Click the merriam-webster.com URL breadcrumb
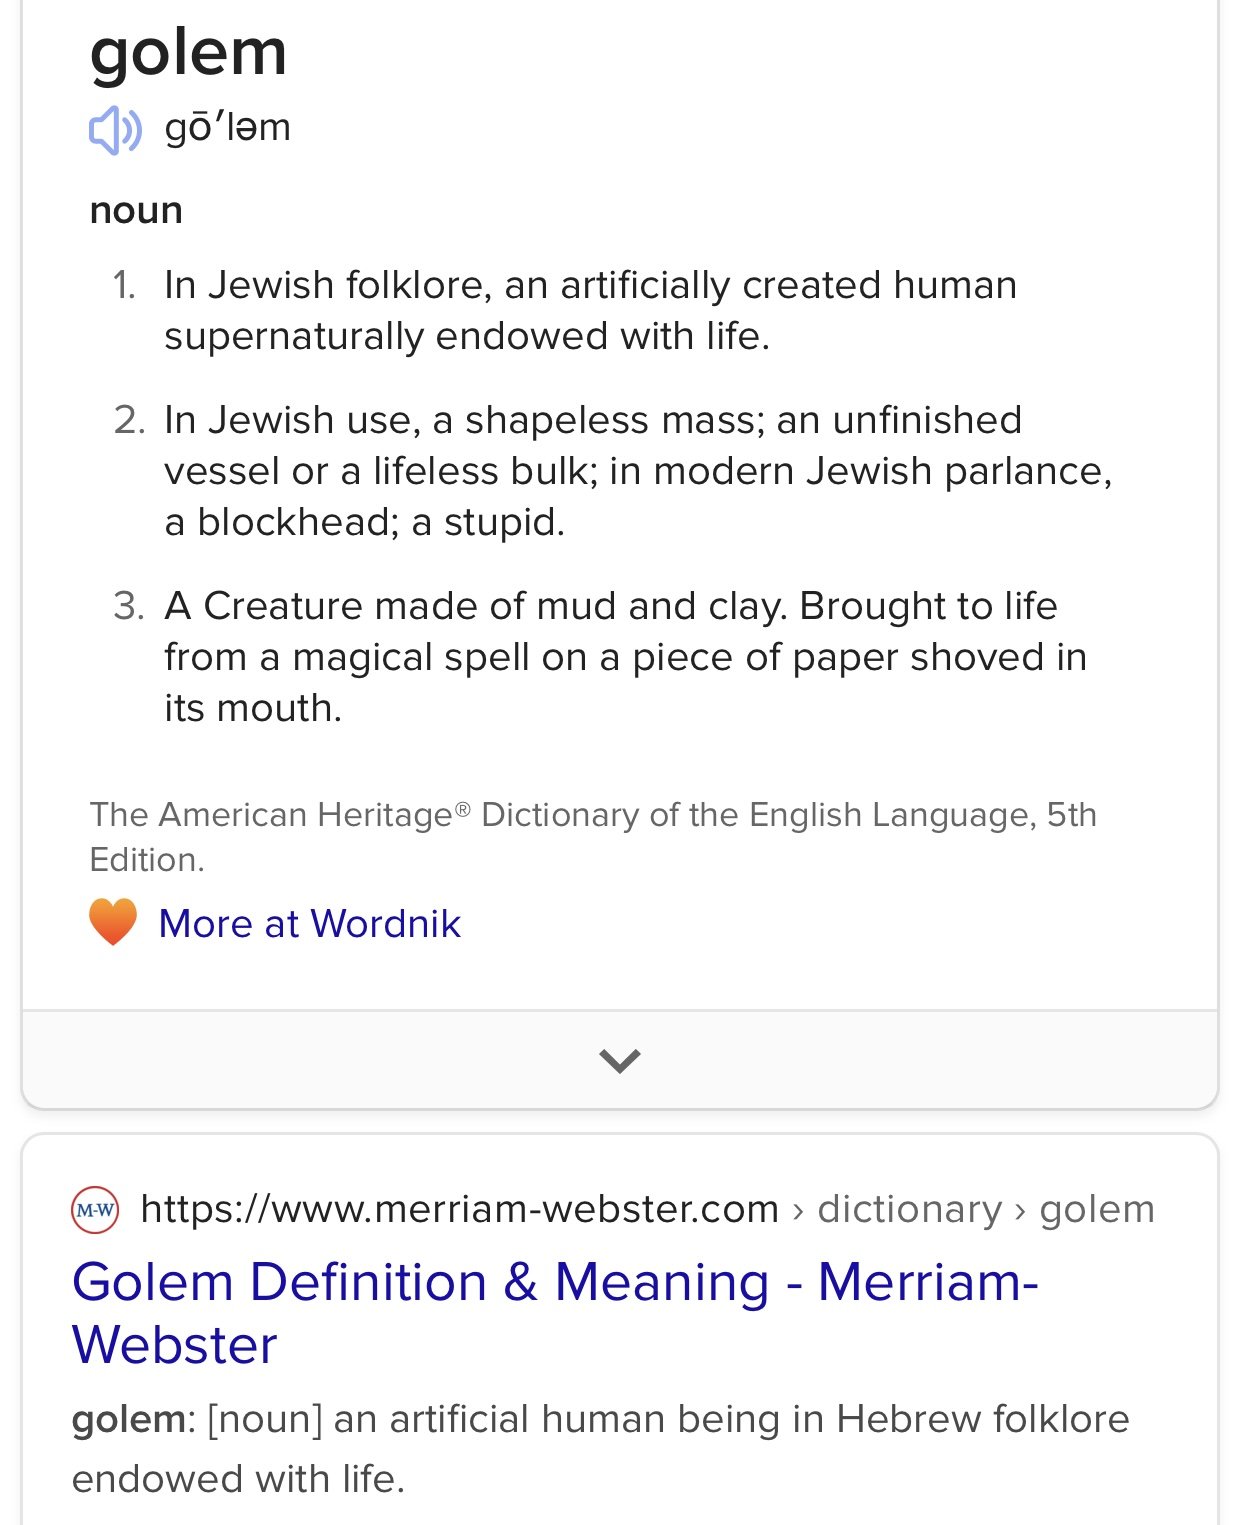The height and width of the screenshot is (1525, 1241). (x=459, y=1209)
